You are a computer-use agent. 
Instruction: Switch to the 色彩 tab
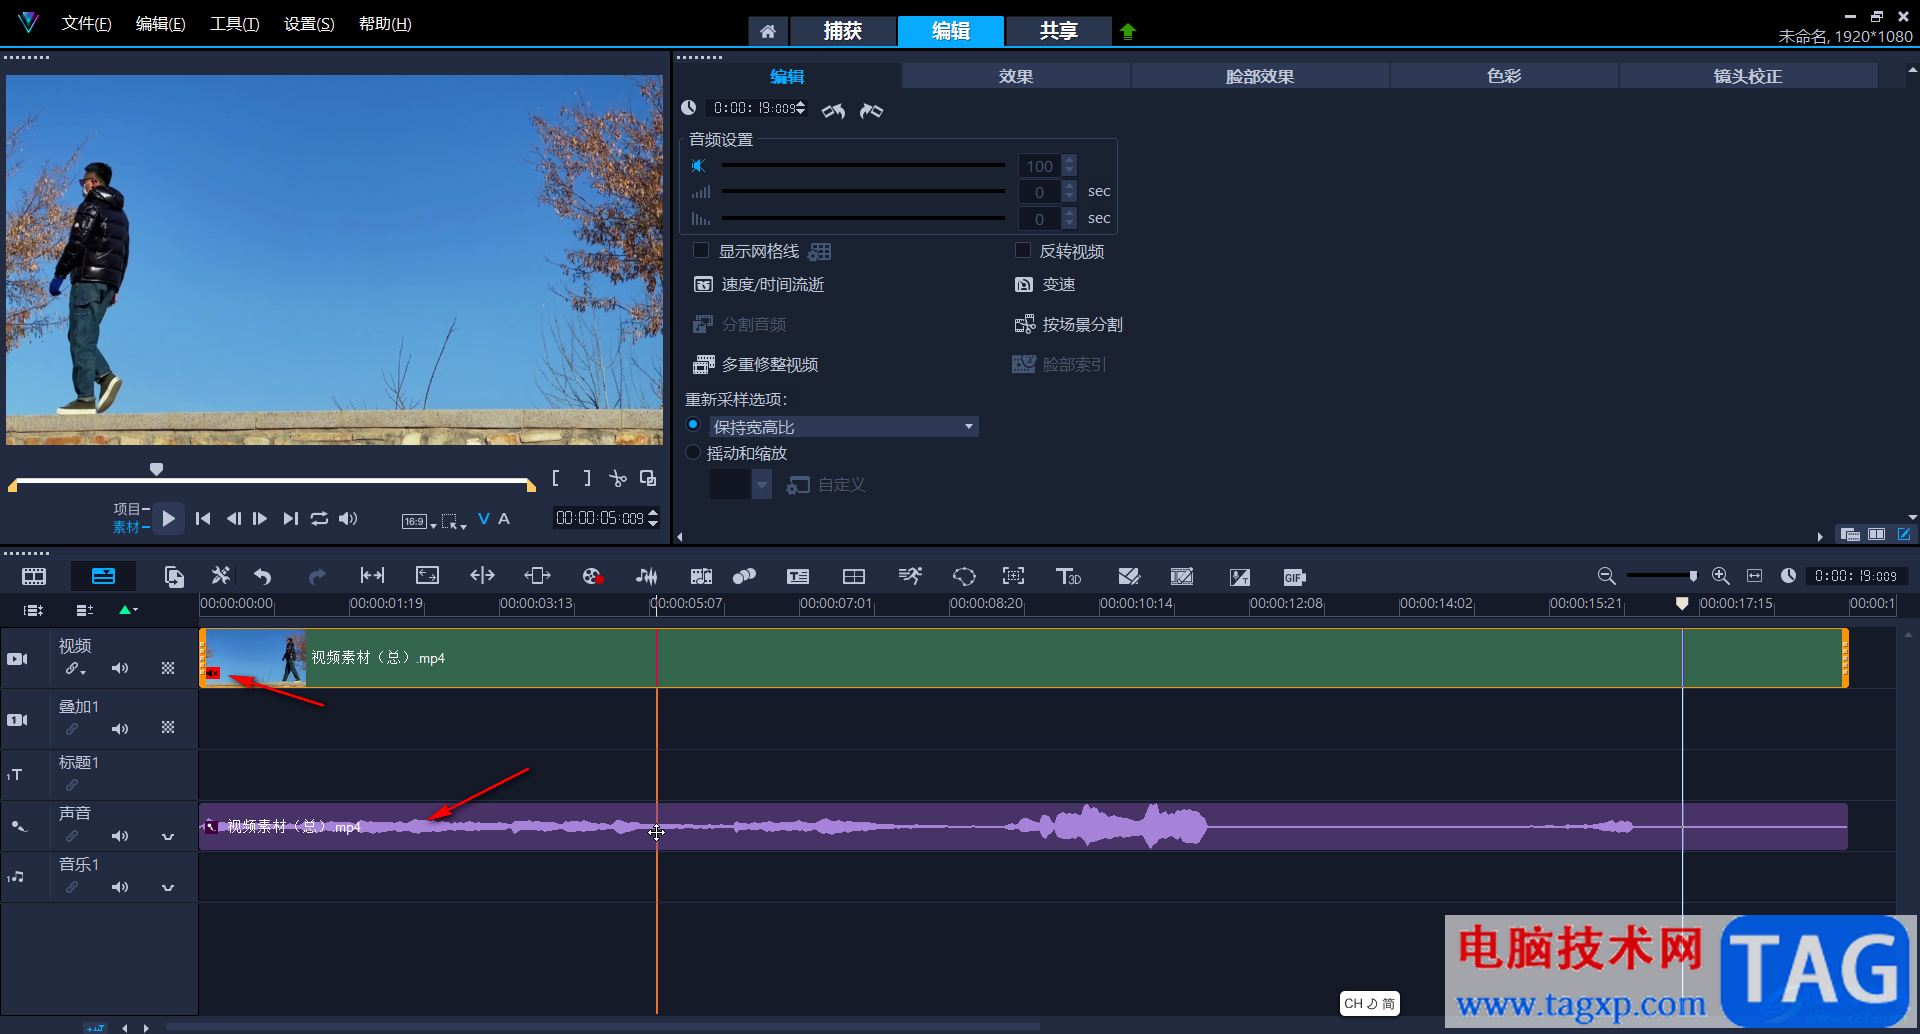click(x=1503, y=76)
